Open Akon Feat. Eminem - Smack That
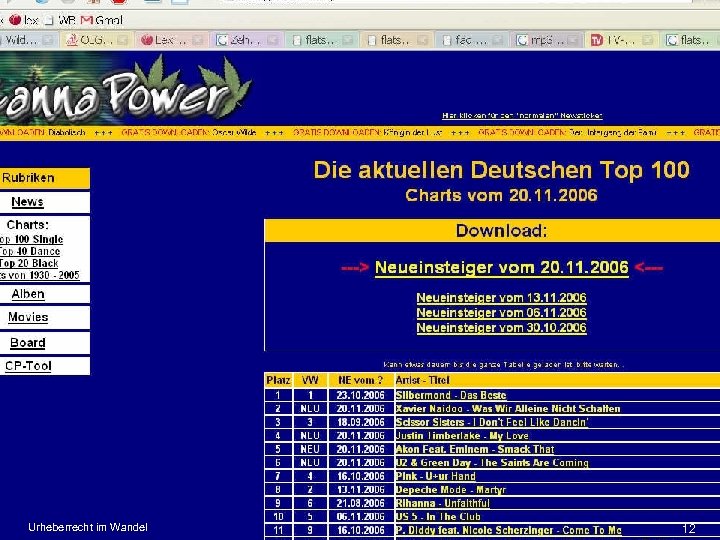 475,449
